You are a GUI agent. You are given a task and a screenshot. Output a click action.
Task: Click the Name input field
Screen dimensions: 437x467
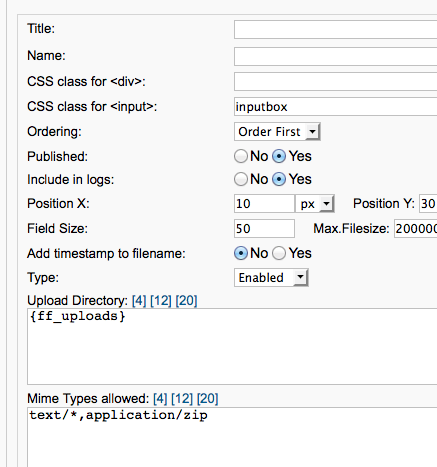click(335, 56)
